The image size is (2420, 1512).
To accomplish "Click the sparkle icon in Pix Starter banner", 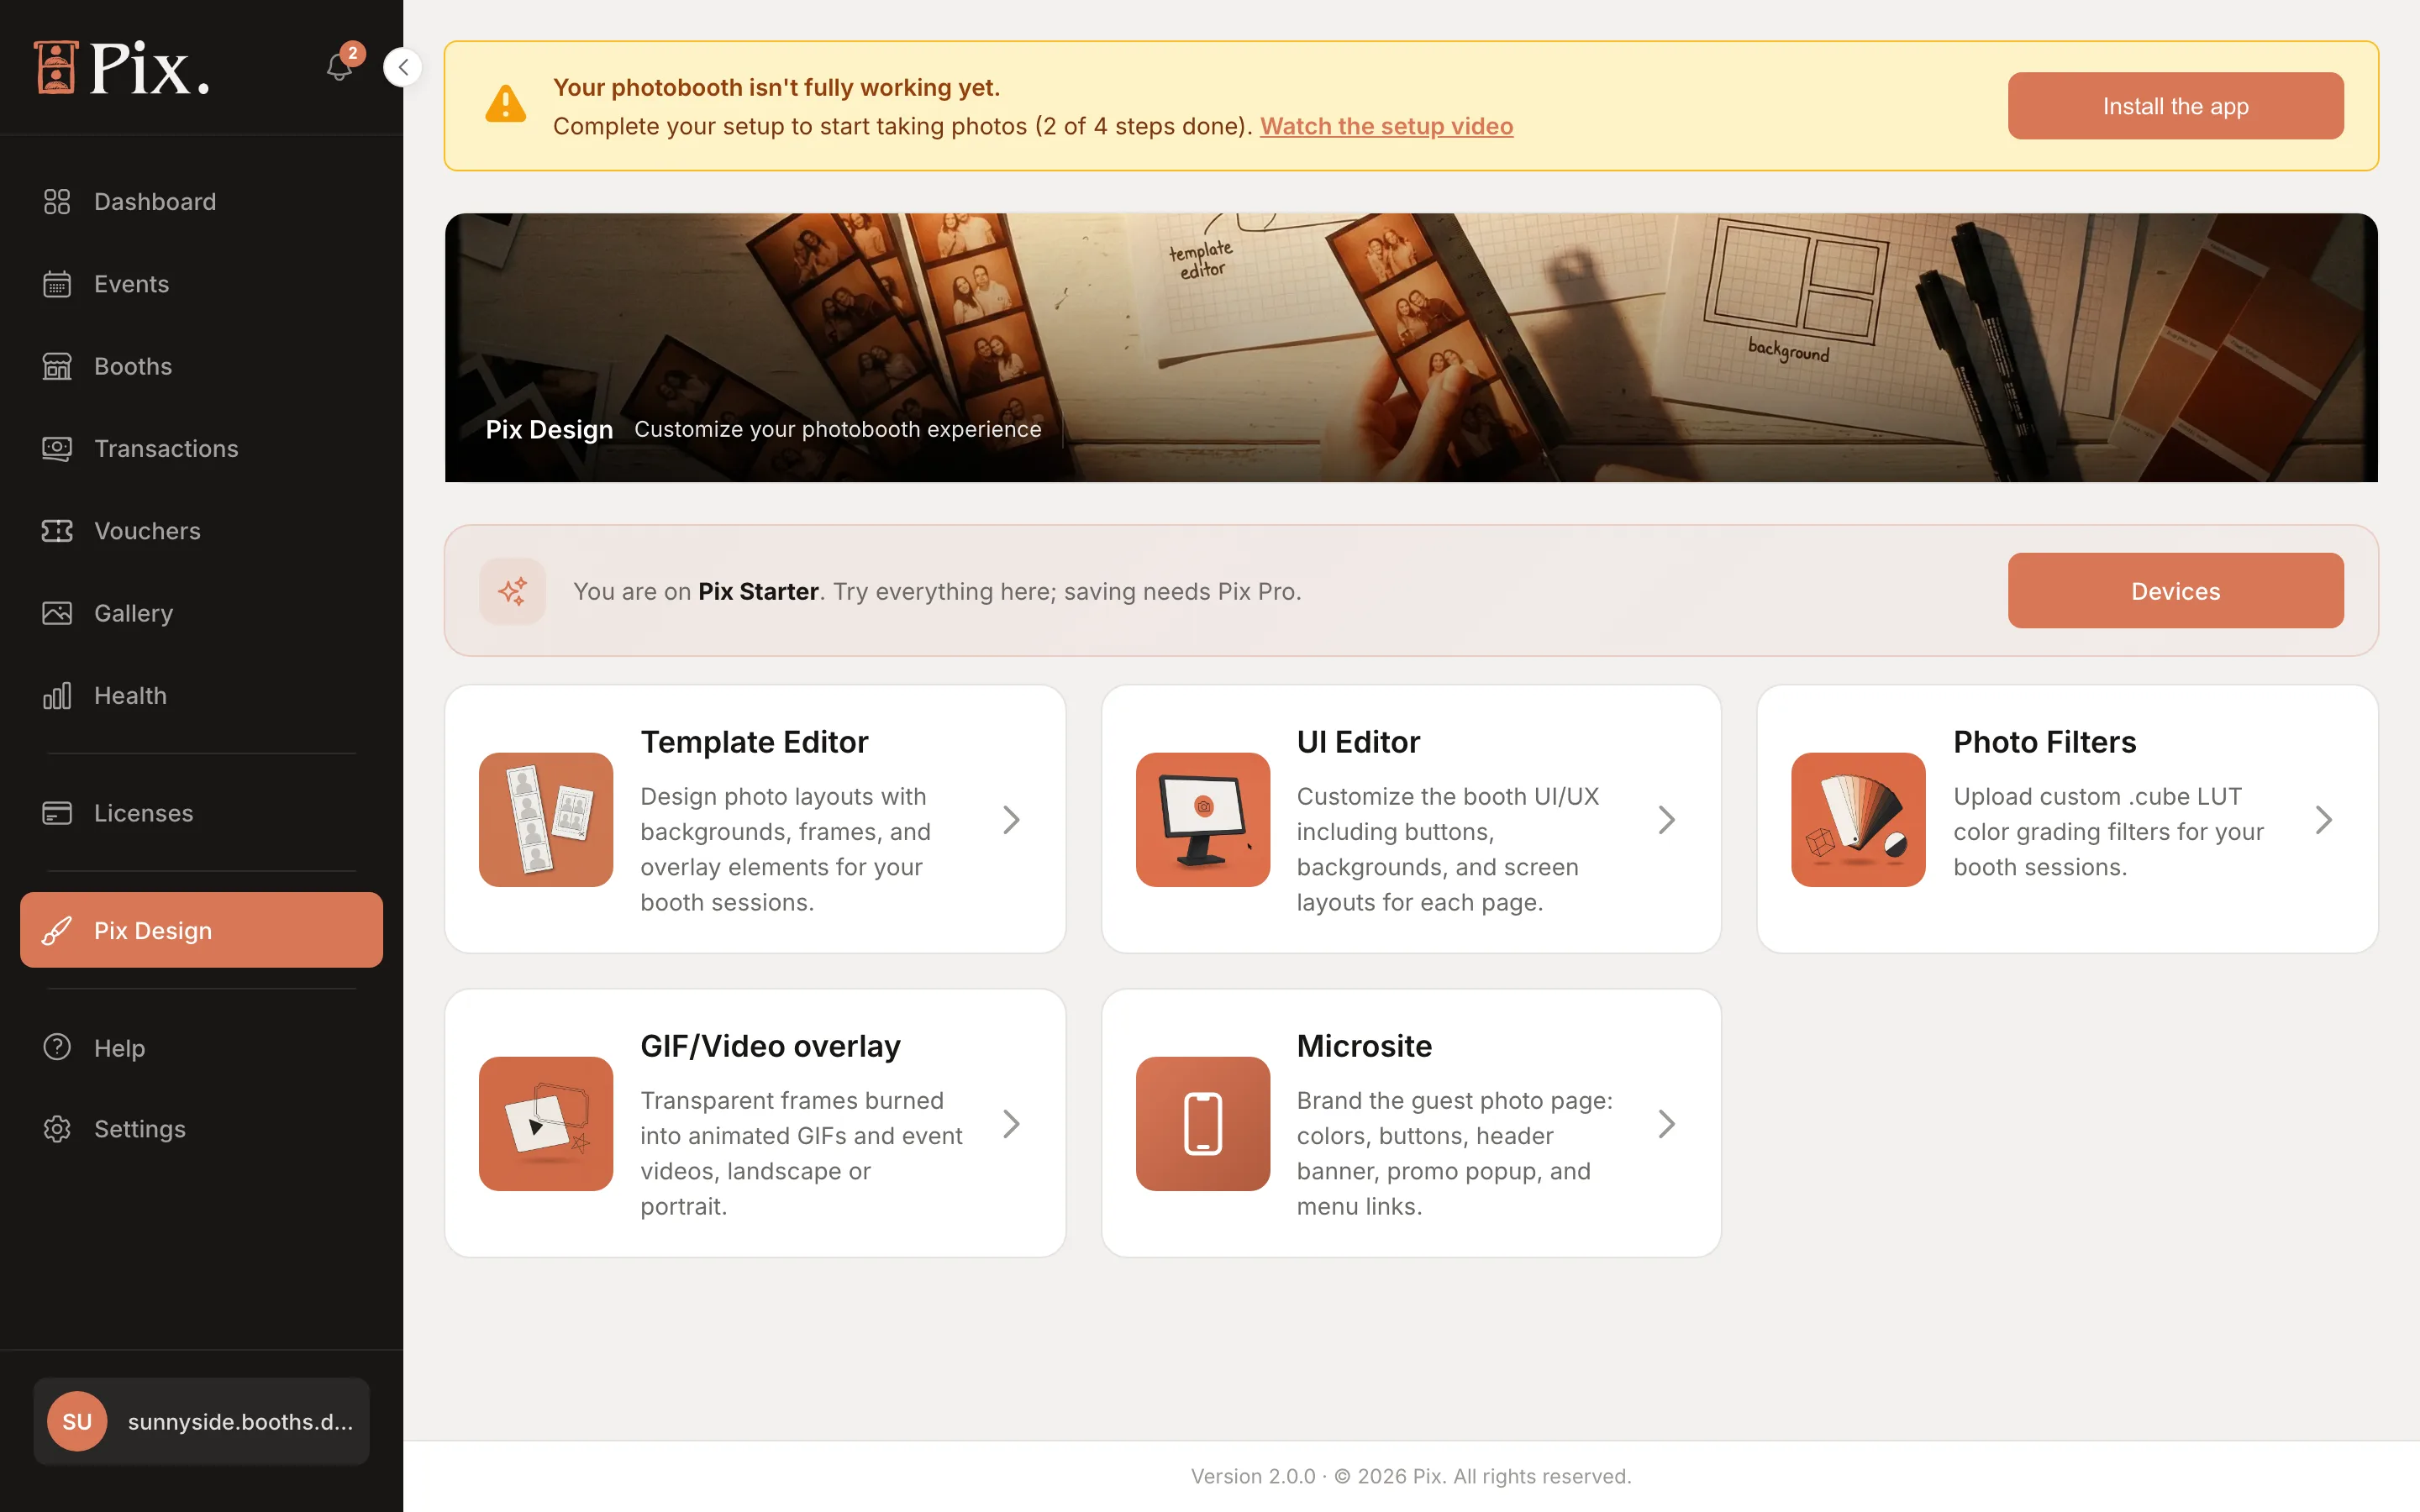I will [512, 591].
